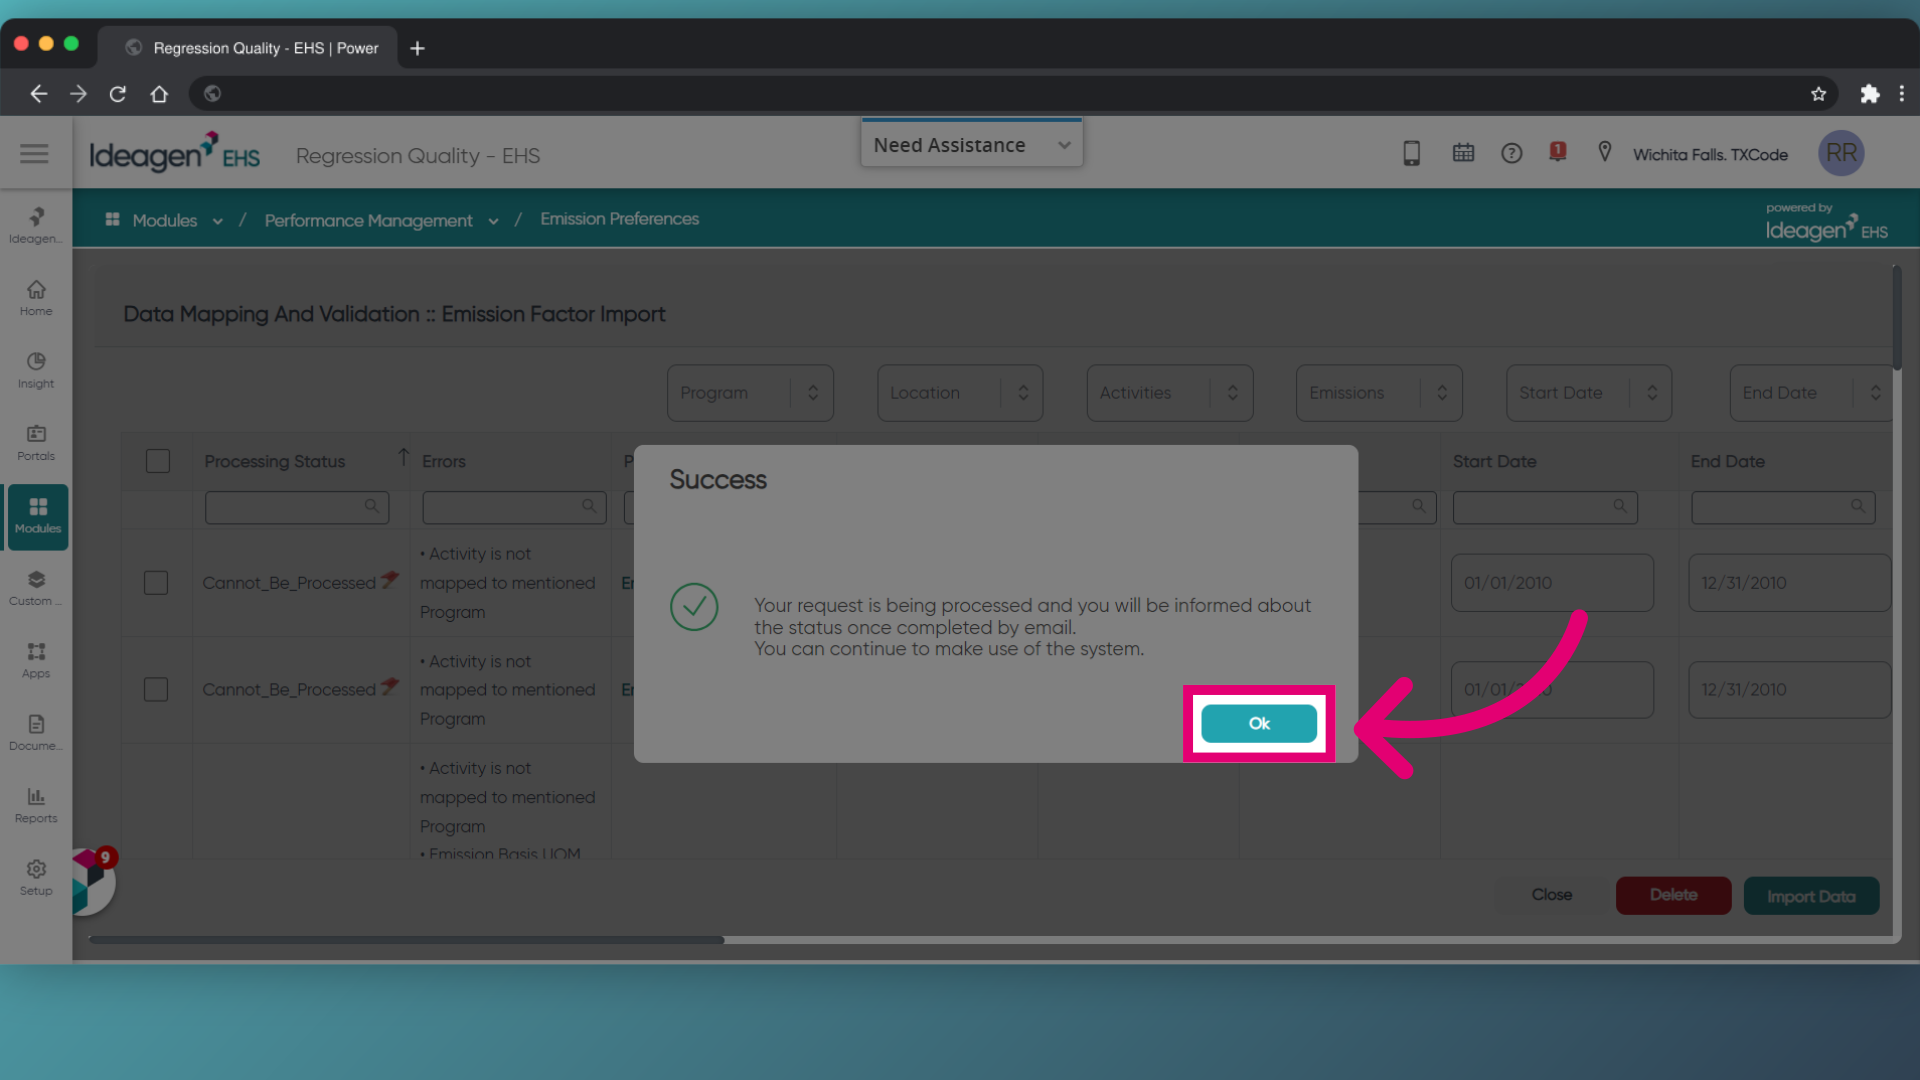The image size is (1920, 1080).
Task: Click the Errors column search field
Action: coord(514,507)
